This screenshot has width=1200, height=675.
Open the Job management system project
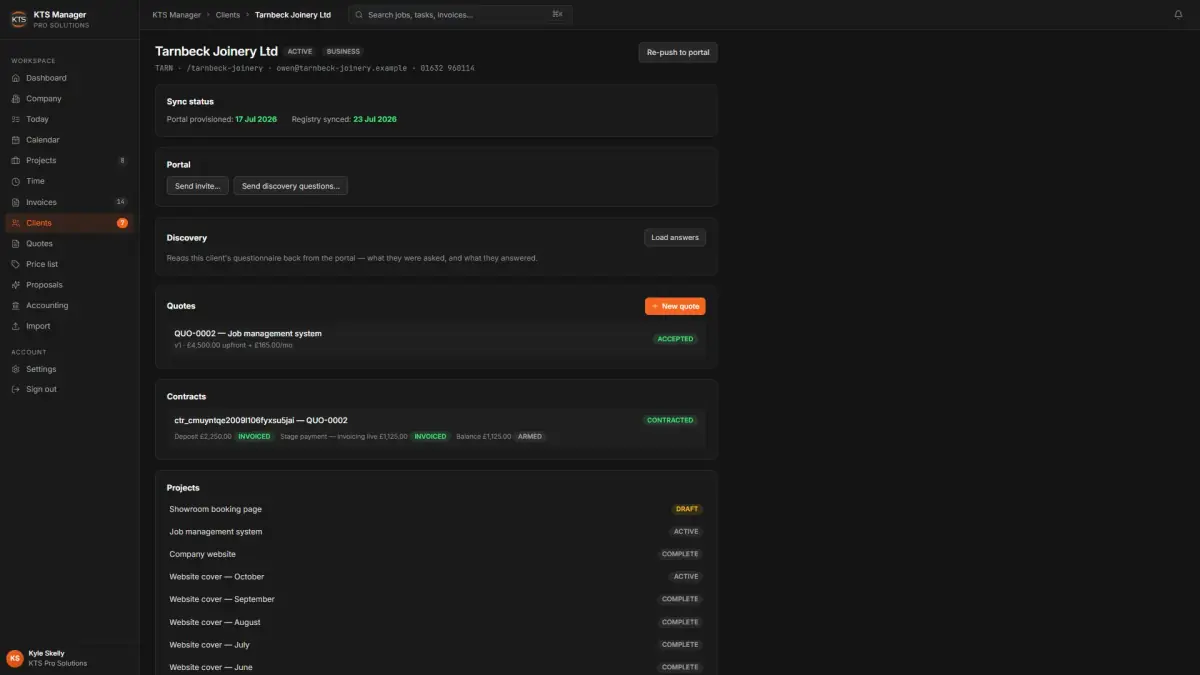(436, 532)
